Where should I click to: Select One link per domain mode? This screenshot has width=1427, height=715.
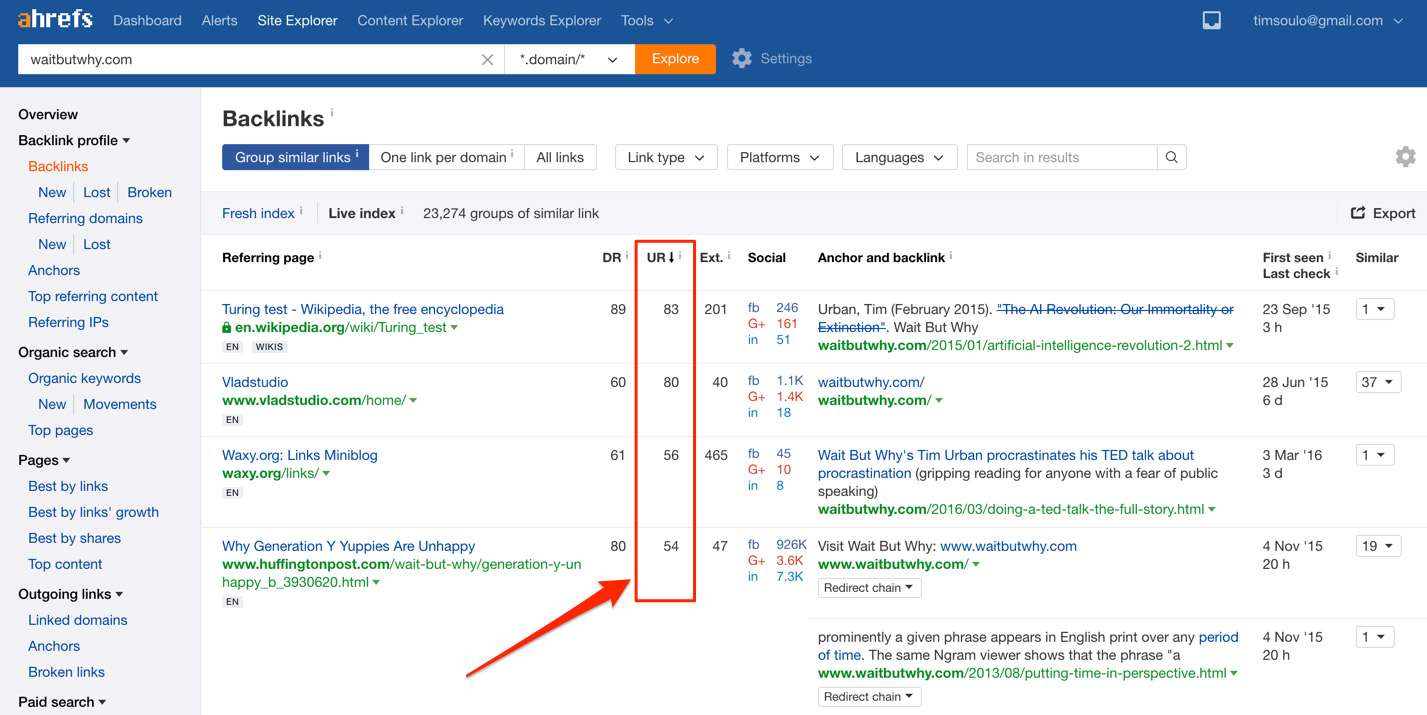point(447,157)
